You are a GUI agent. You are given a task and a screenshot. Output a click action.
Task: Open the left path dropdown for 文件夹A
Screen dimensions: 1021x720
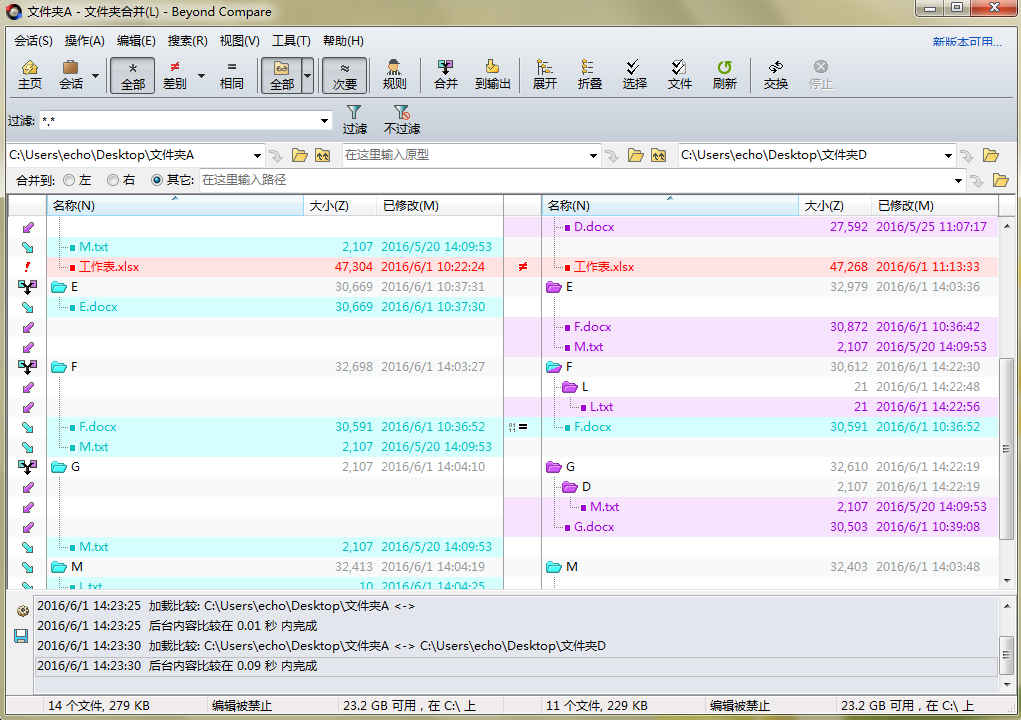pyautogui.click(x=258, y=155)
